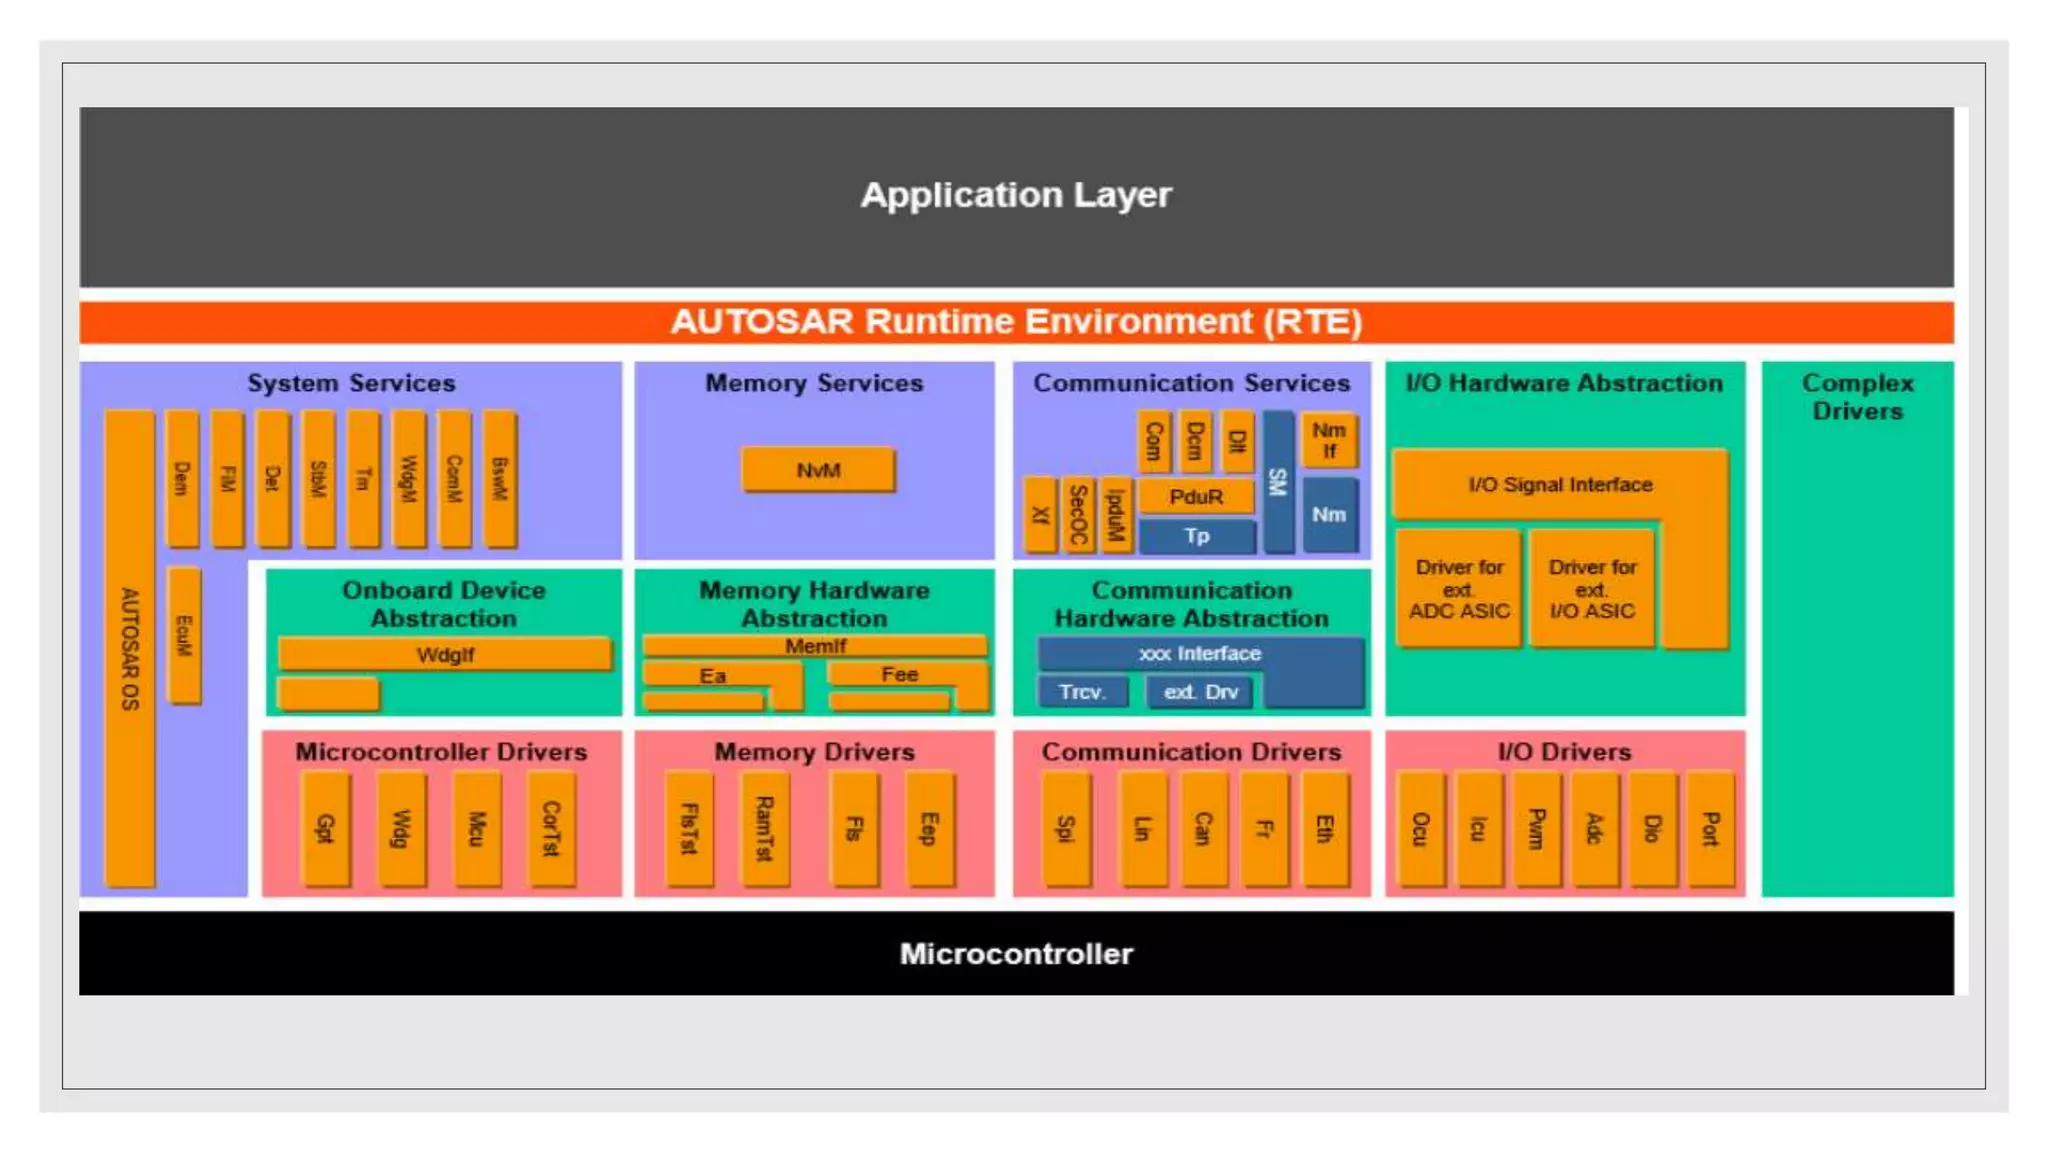Click the blue Tp module box
Screen dimensions: 2048x1152
point(1197,536)
